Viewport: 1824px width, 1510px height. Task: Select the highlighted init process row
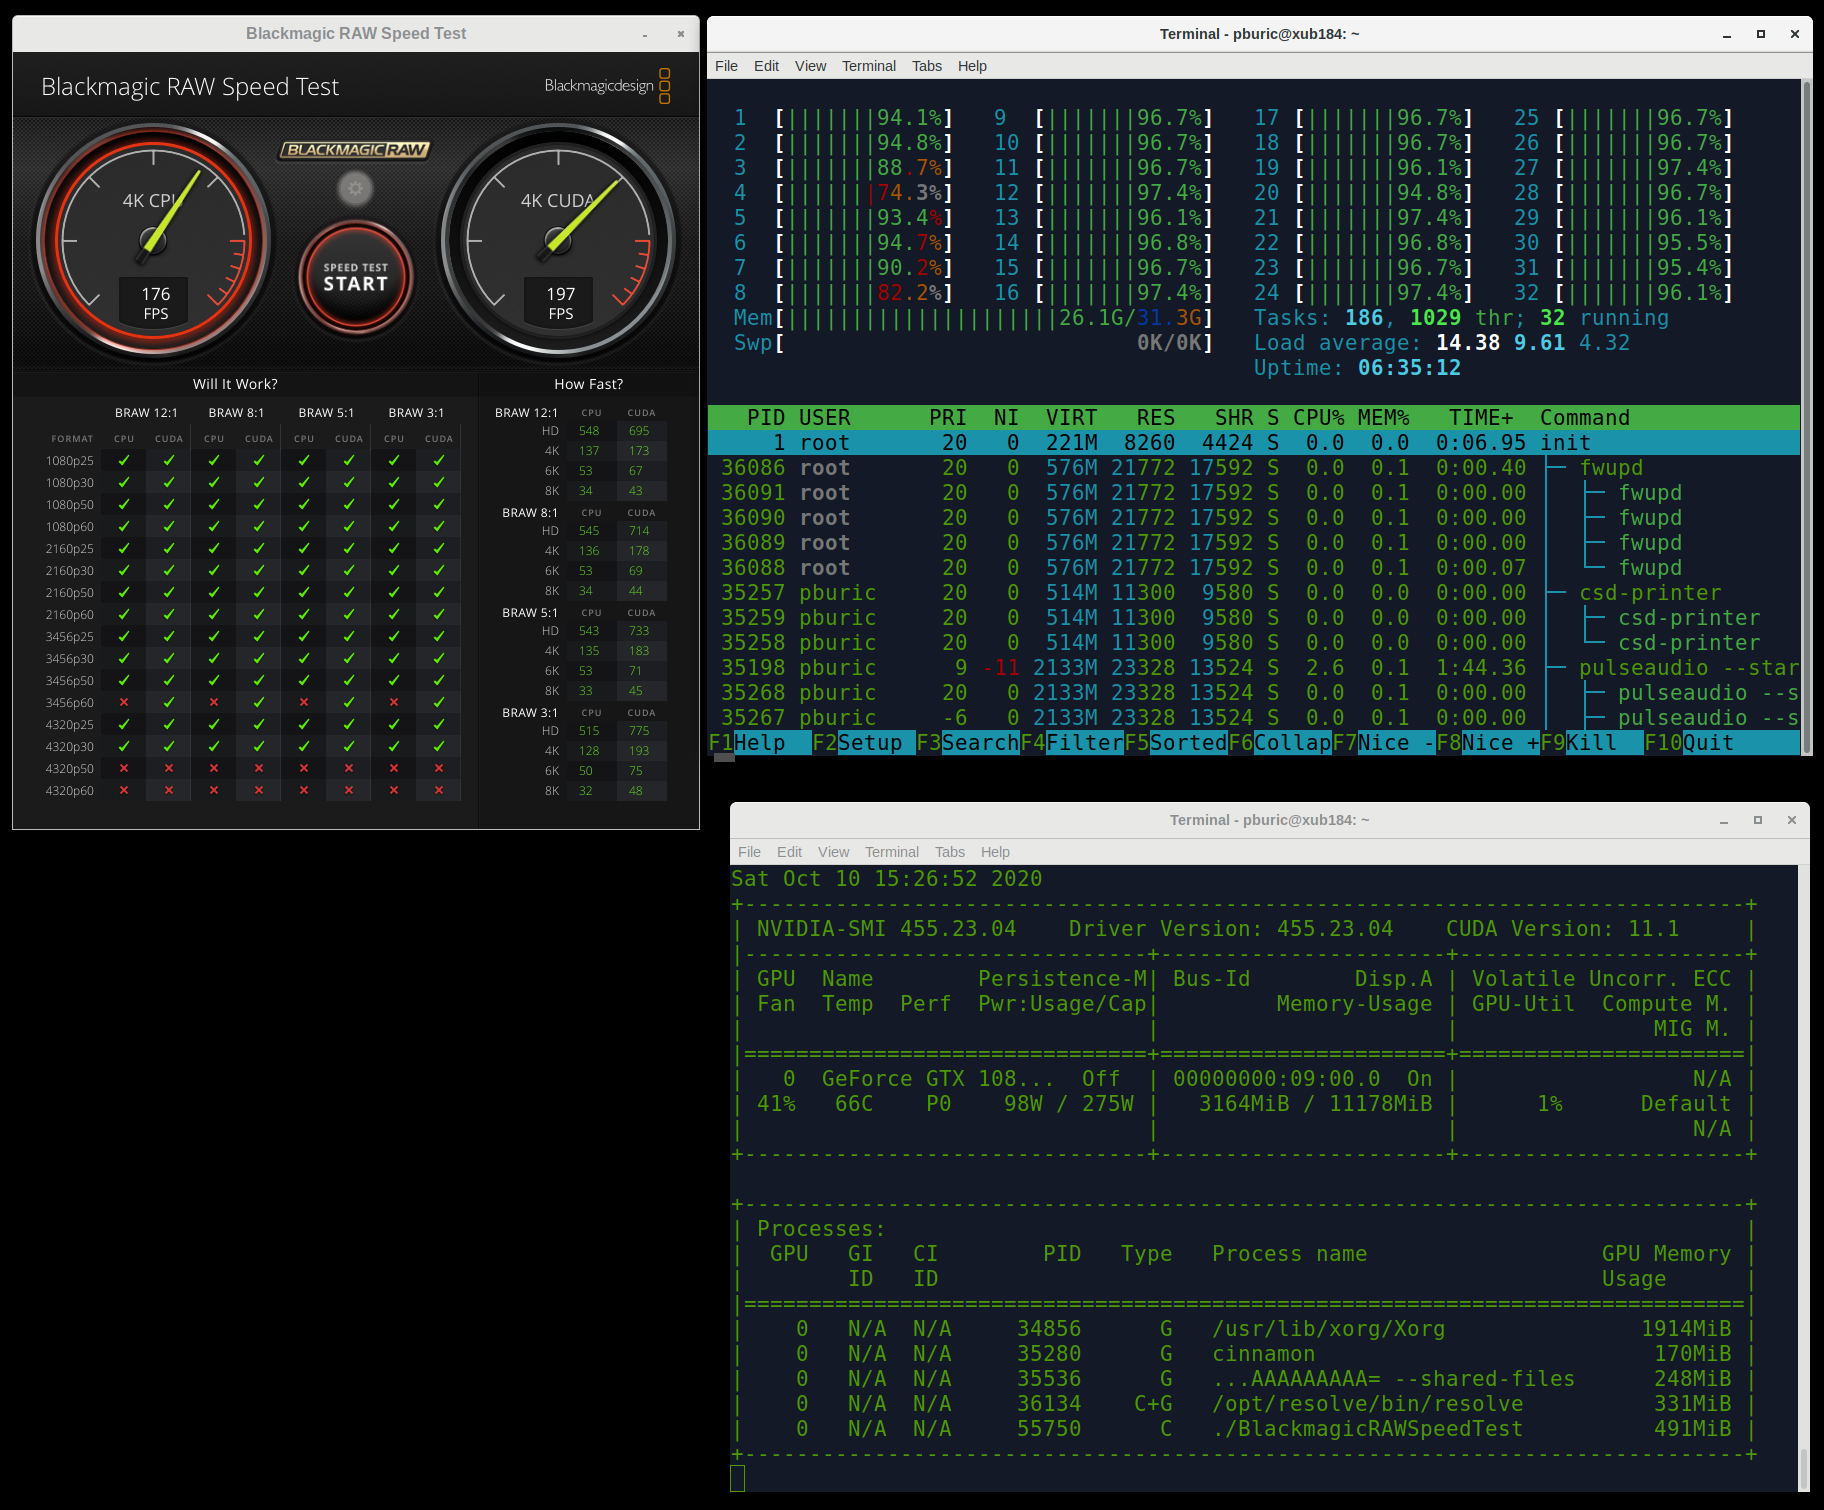pos(1253,443)
